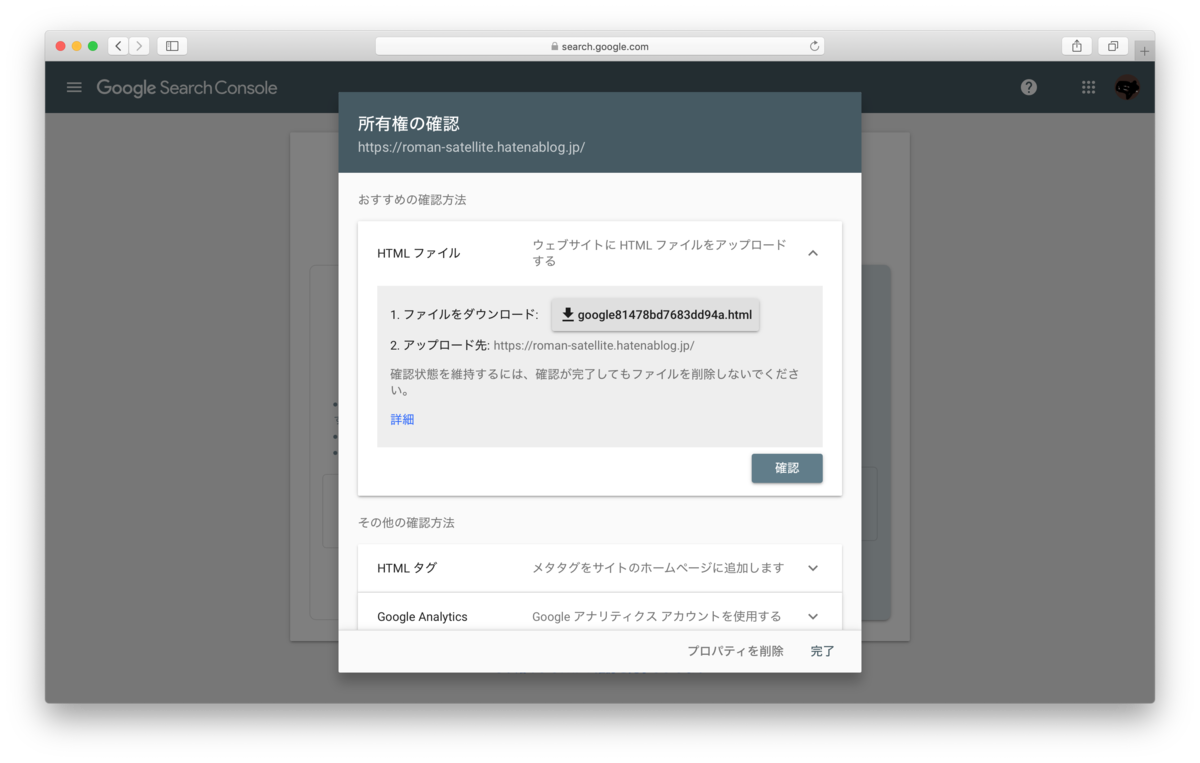Click the search.google.com address bar

[600, 46]
